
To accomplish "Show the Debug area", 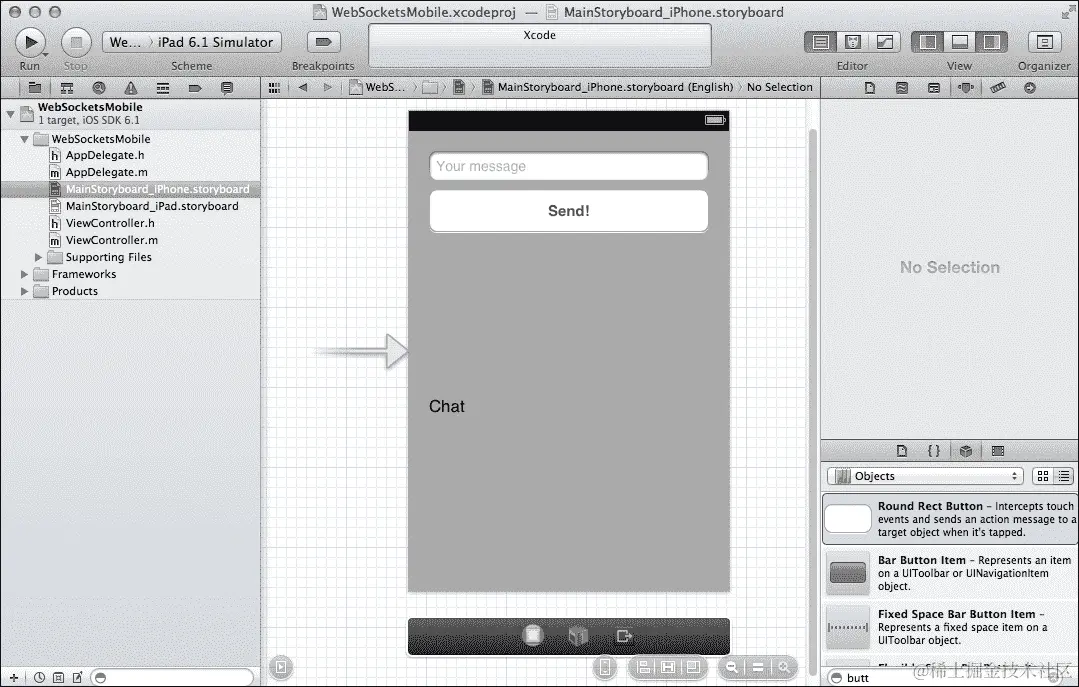I will [x=960, y=42].
